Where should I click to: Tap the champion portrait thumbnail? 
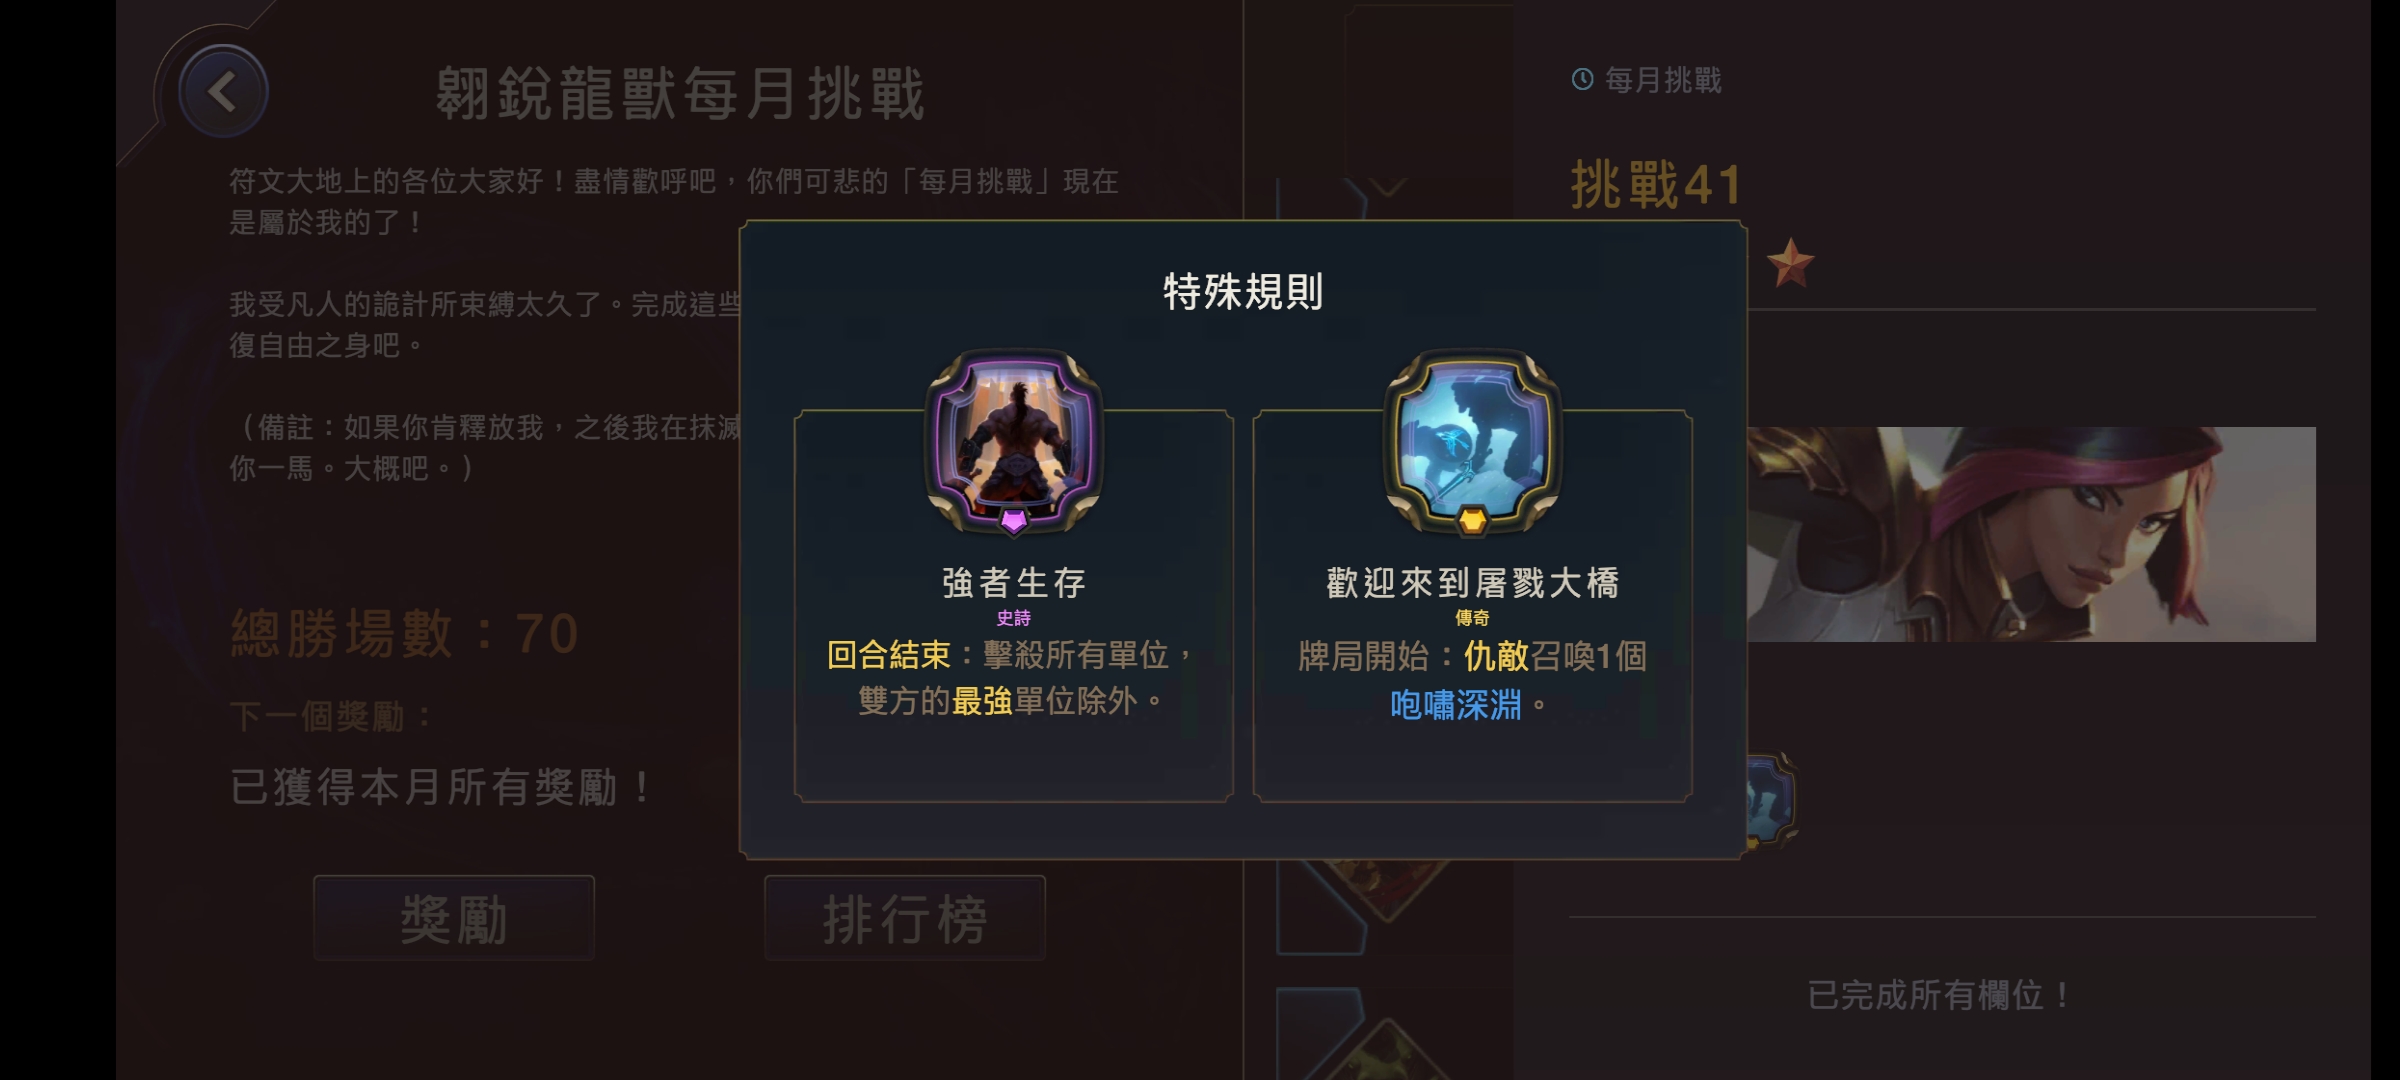coord(2031,534)
